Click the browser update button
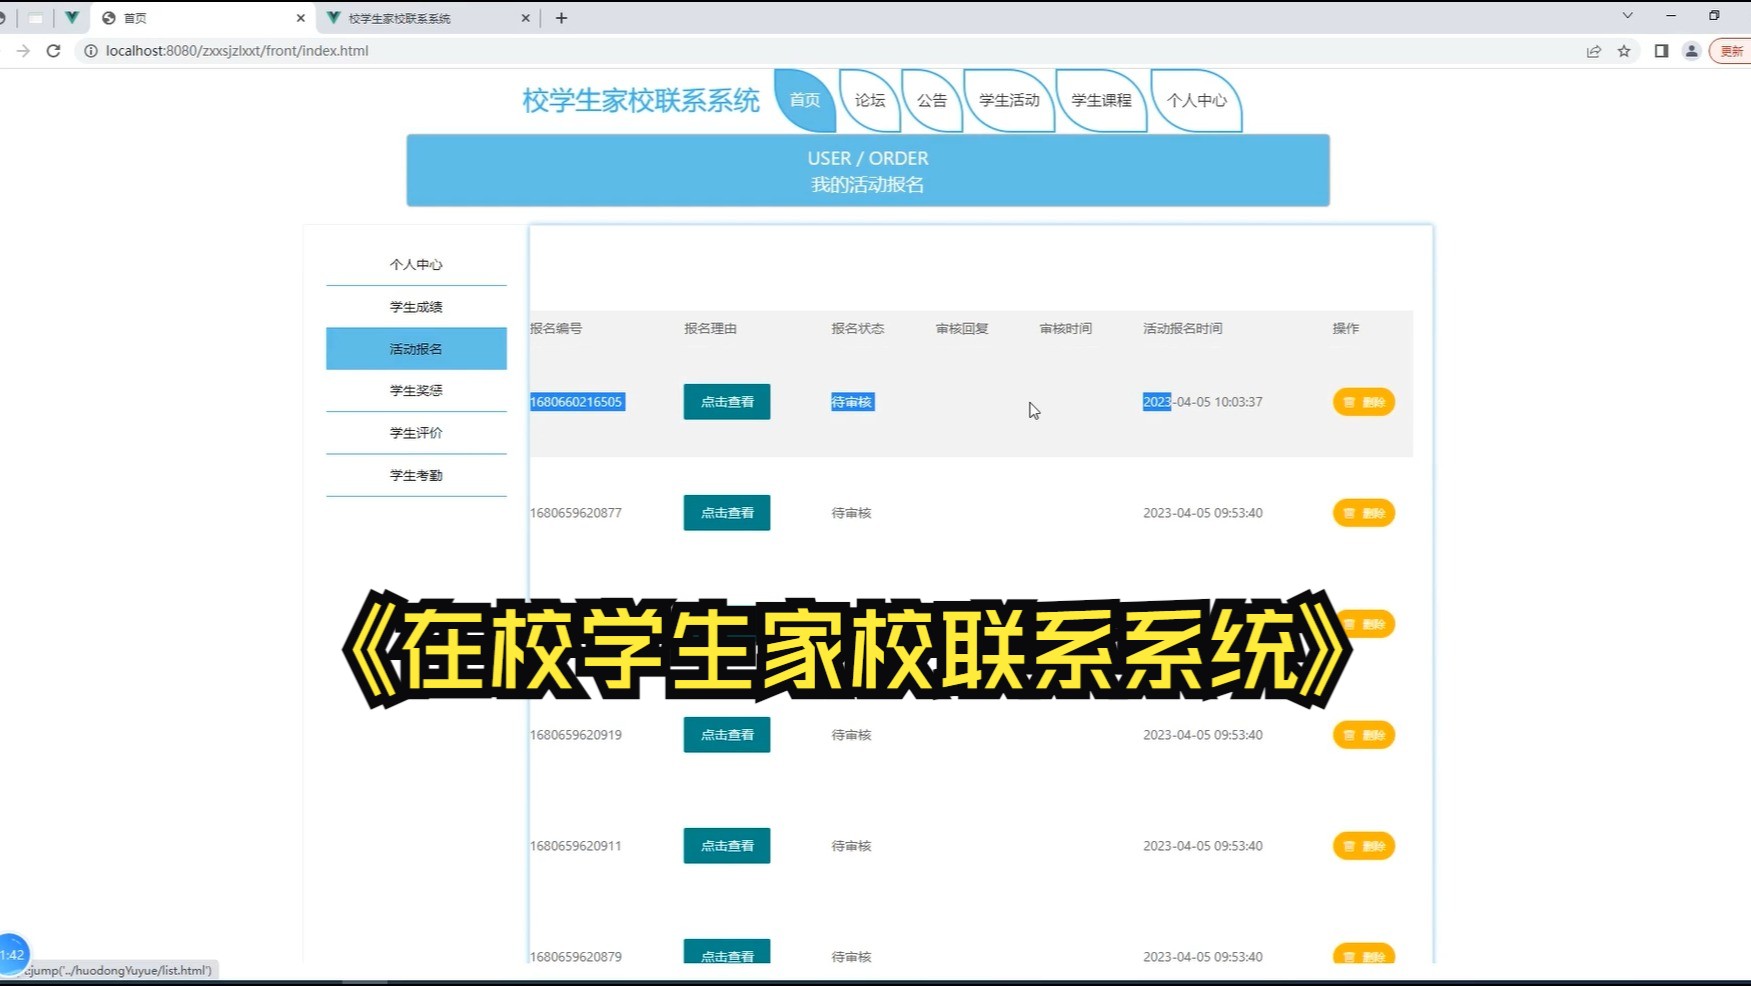The image size is (1751, 986). [x=1732, y=51]
